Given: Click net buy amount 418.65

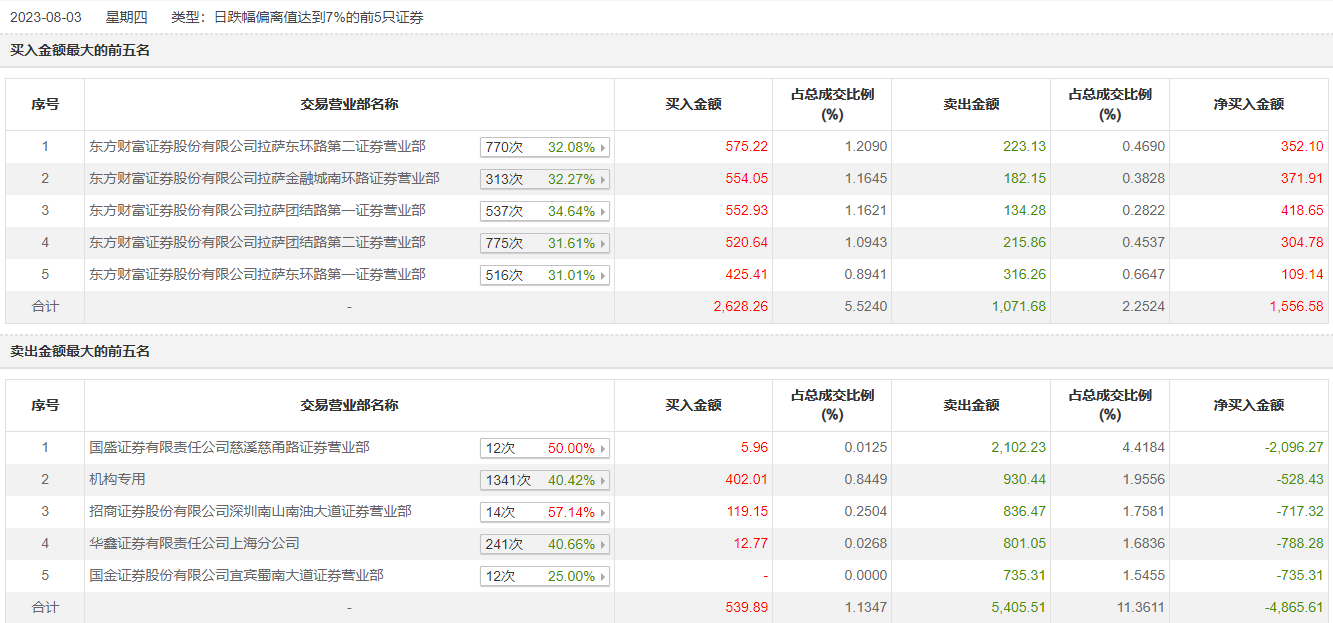Looking at the screenshot, I should click(x=1302, y=210).
